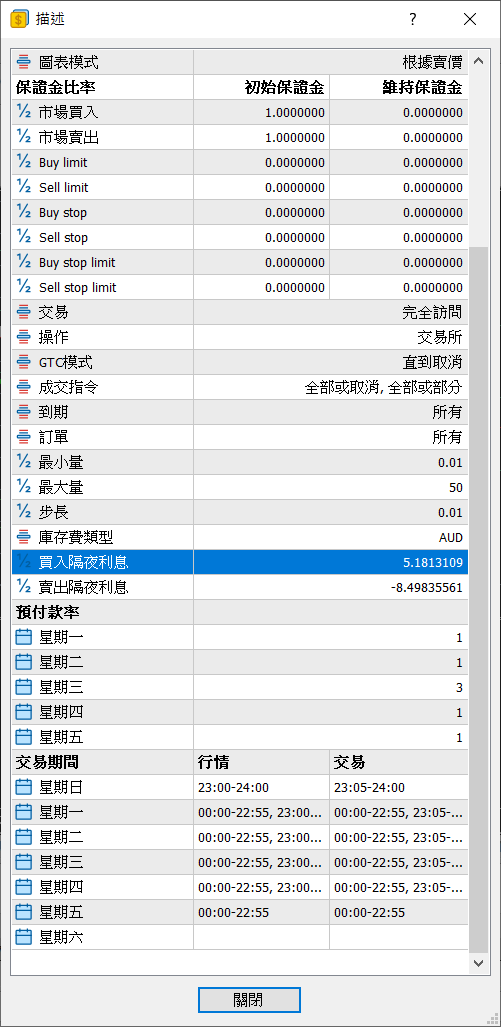Click the 星期一 trading session times cell

coord(398,812)
